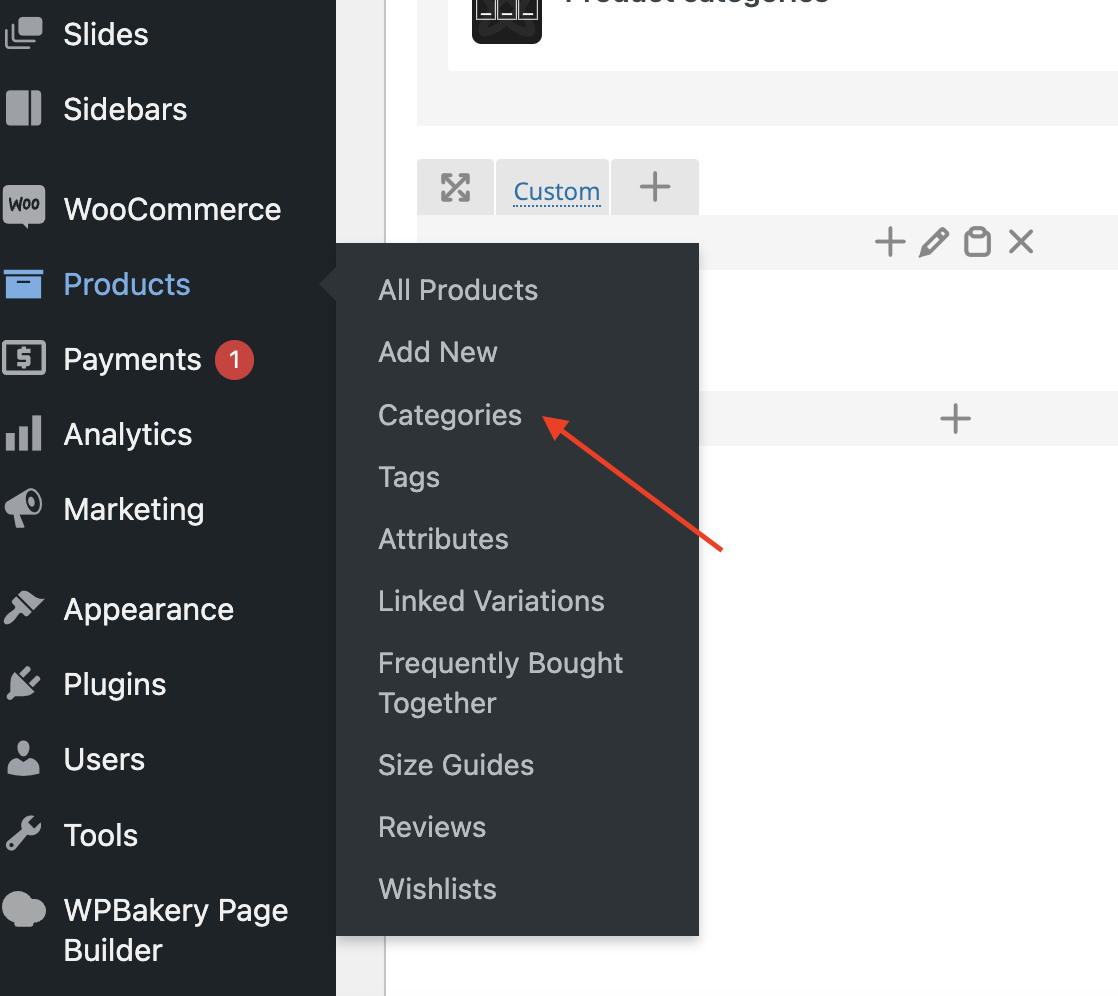
Task: Open Wishlists submenu item
Action: coord(437,889)
